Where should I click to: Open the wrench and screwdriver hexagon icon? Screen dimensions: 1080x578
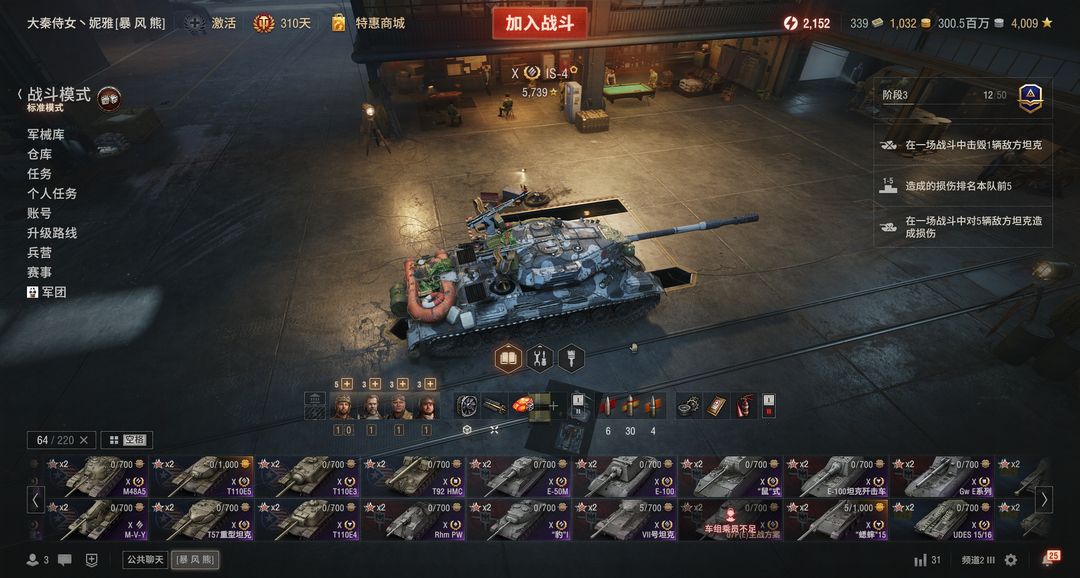(x=540, y=359)
